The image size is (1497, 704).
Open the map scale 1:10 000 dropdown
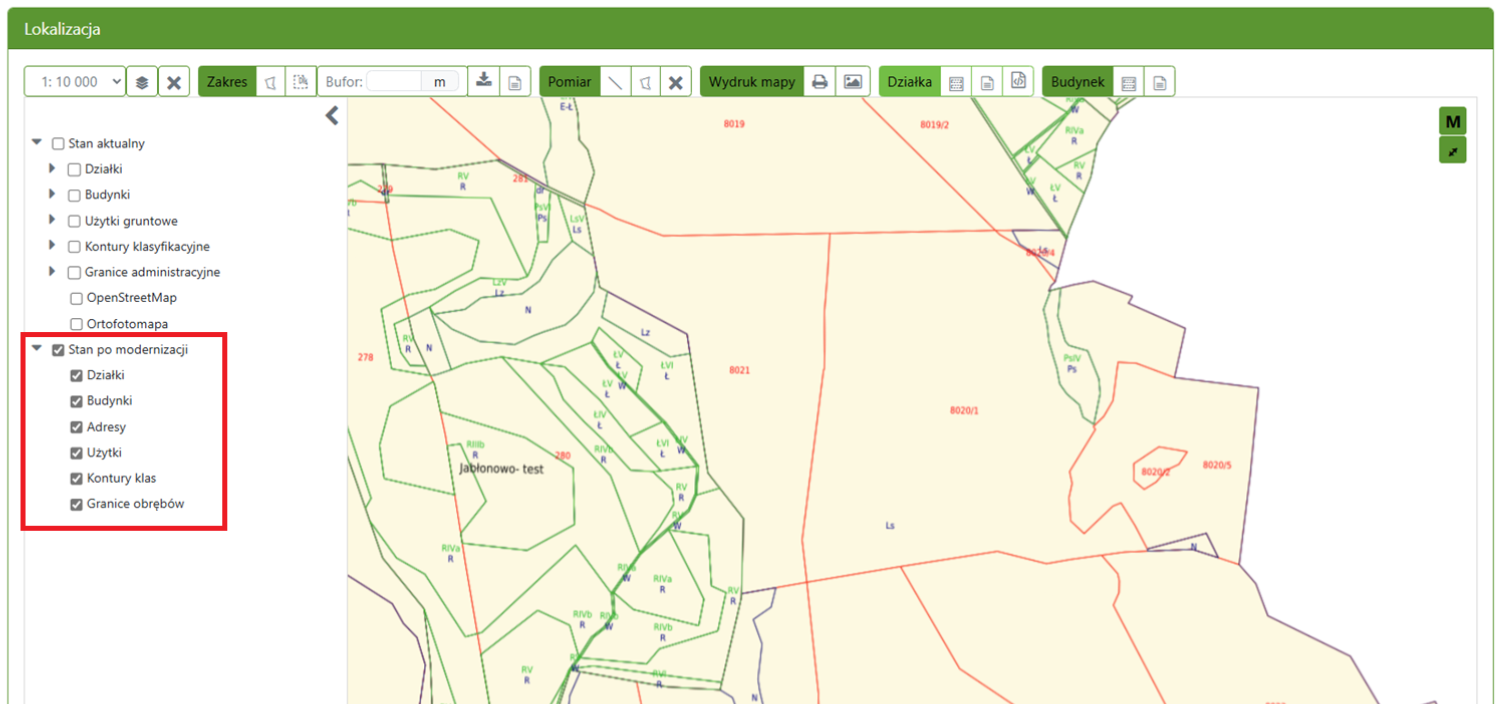[75, 82]
